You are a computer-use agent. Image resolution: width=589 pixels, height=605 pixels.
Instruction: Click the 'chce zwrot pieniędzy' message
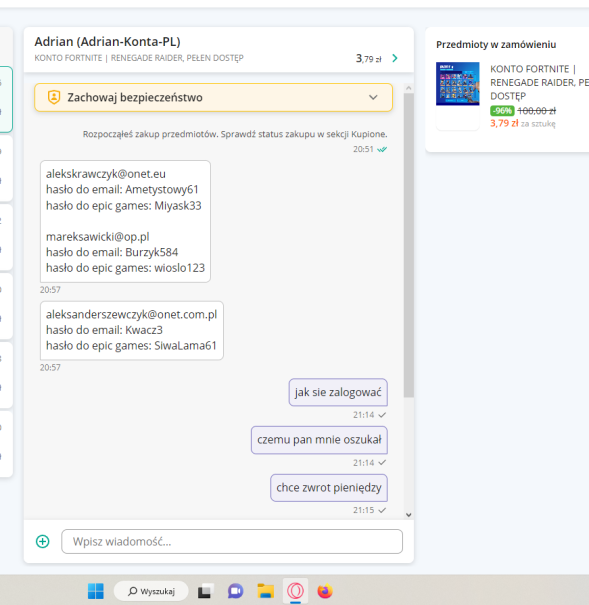[329, 488]
